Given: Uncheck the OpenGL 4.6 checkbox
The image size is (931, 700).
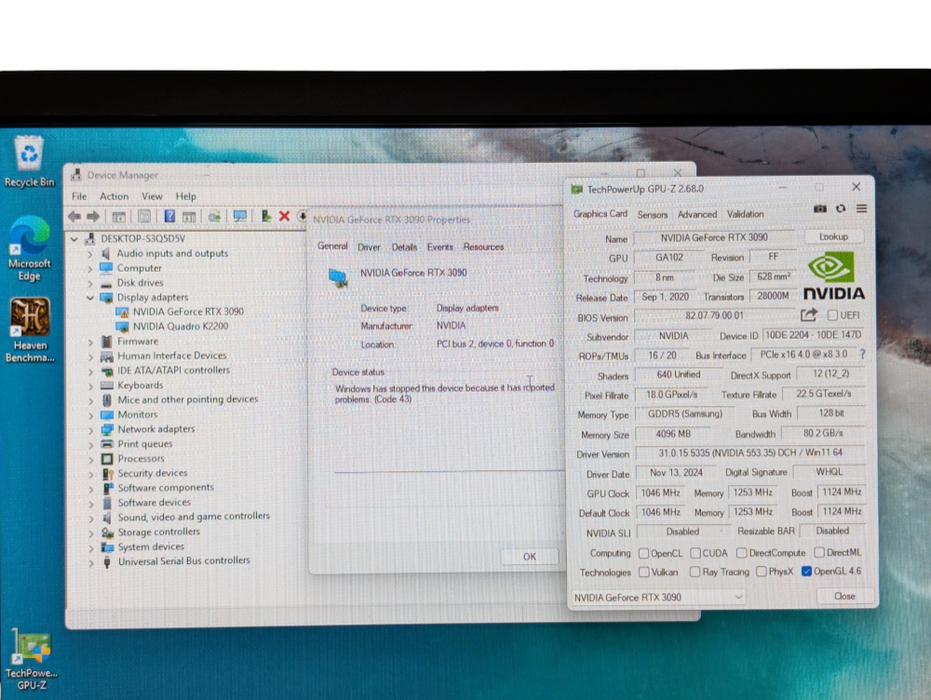Looking at the screenshot, I should 806,571.
